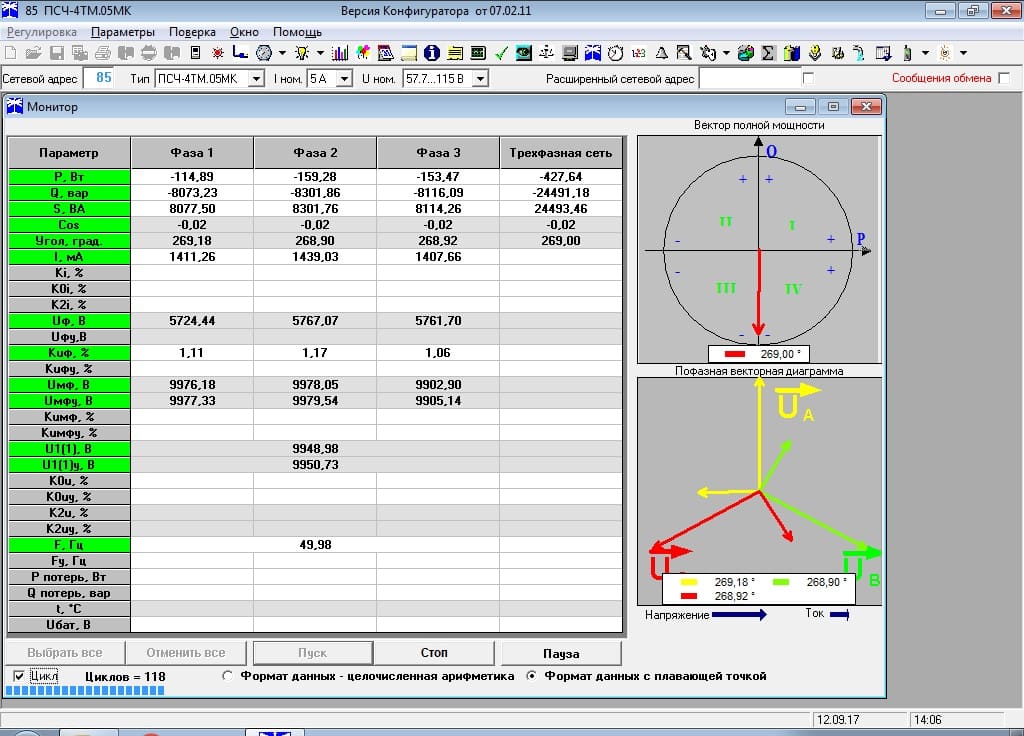Select integer arithmetic data format radio button
The height and width of the screenshot is (736, 1024).
[229, 677]
